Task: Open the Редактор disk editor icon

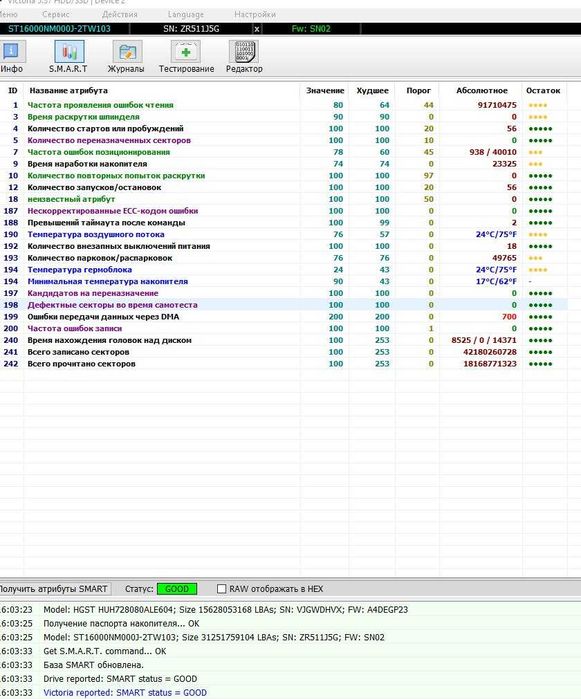Action: [x=244, y=57]
